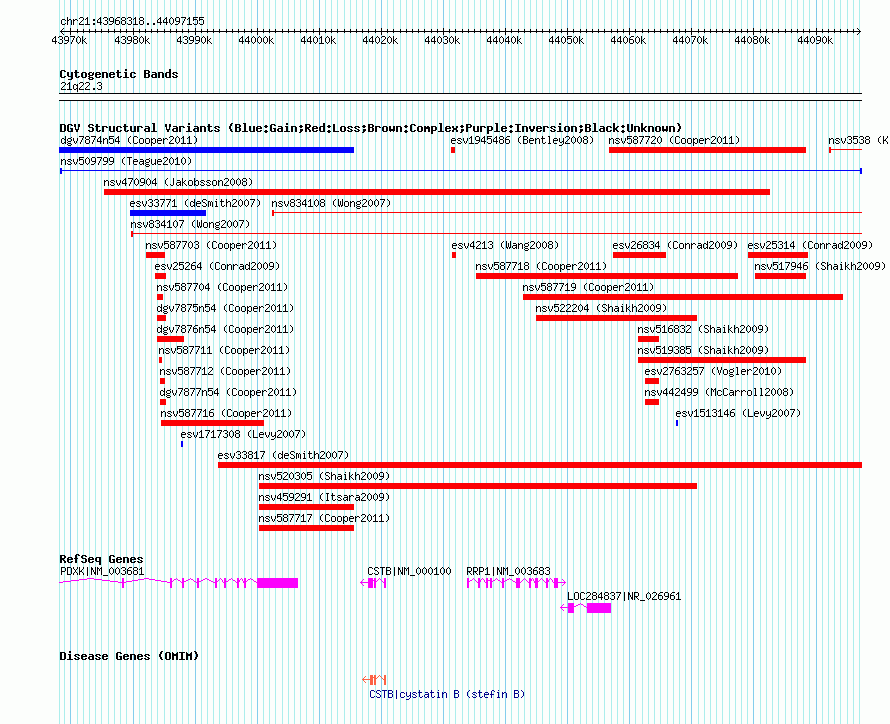This screenshot has height=724, width=890.
Task: Select the esv25264 (Conrad2009) label
Action: click(x=217, y=266)
